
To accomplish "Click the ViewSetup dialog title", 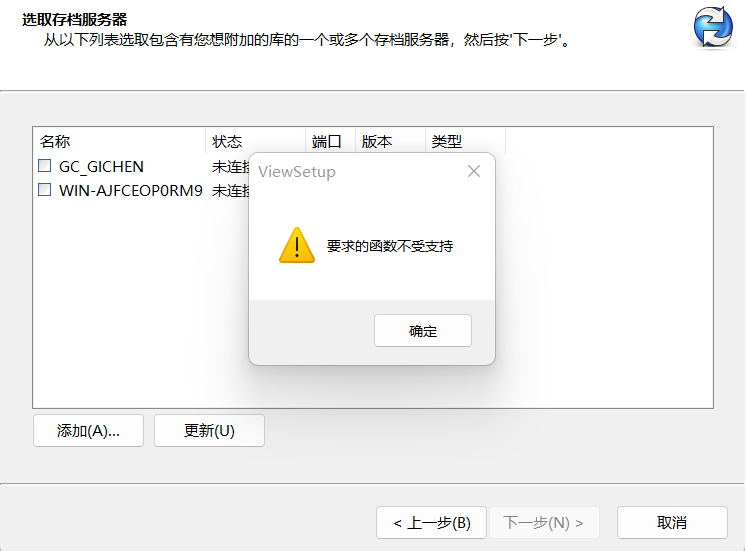I will click(297, 171).
